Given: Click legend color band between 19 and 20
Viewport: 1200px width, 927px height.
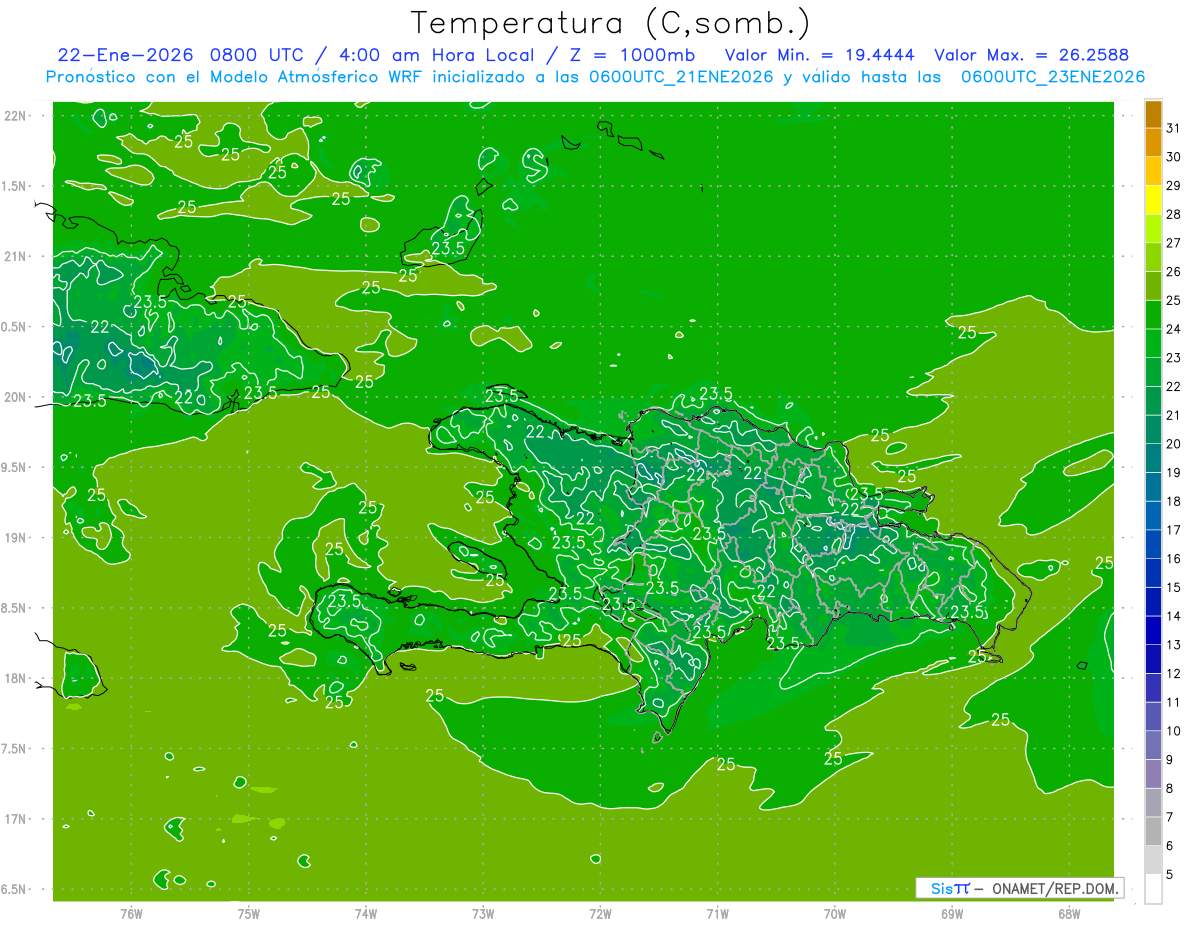Looking at the screenshot, I should [1153, 458].
